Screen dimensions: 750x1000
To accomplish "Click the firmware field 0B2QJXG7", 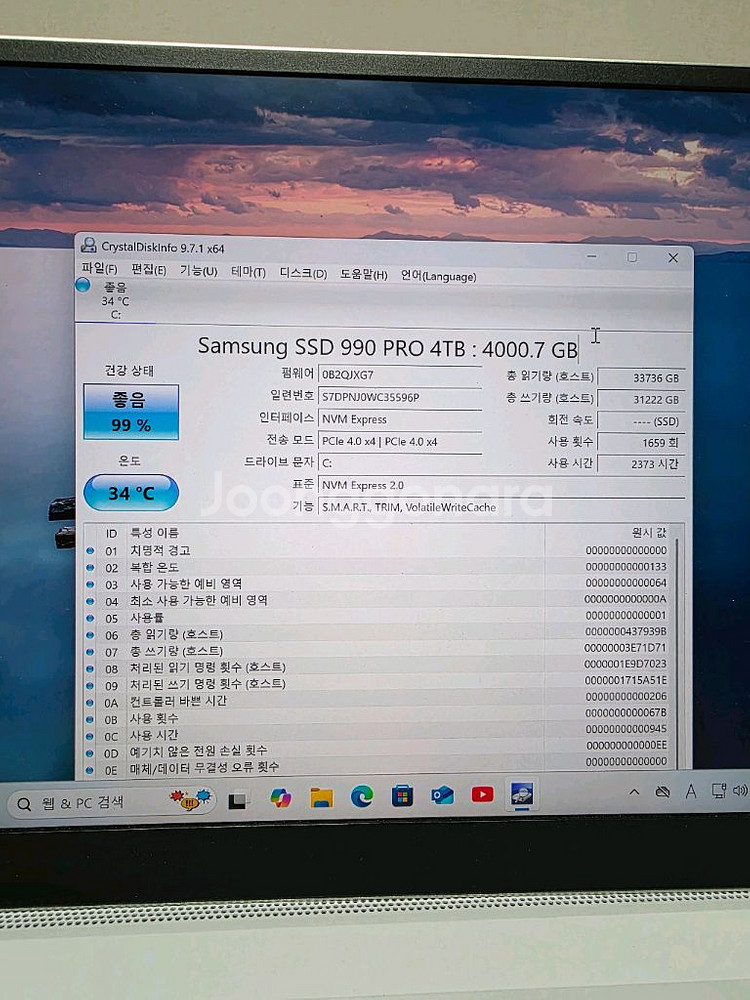I will tap(400, 375).
